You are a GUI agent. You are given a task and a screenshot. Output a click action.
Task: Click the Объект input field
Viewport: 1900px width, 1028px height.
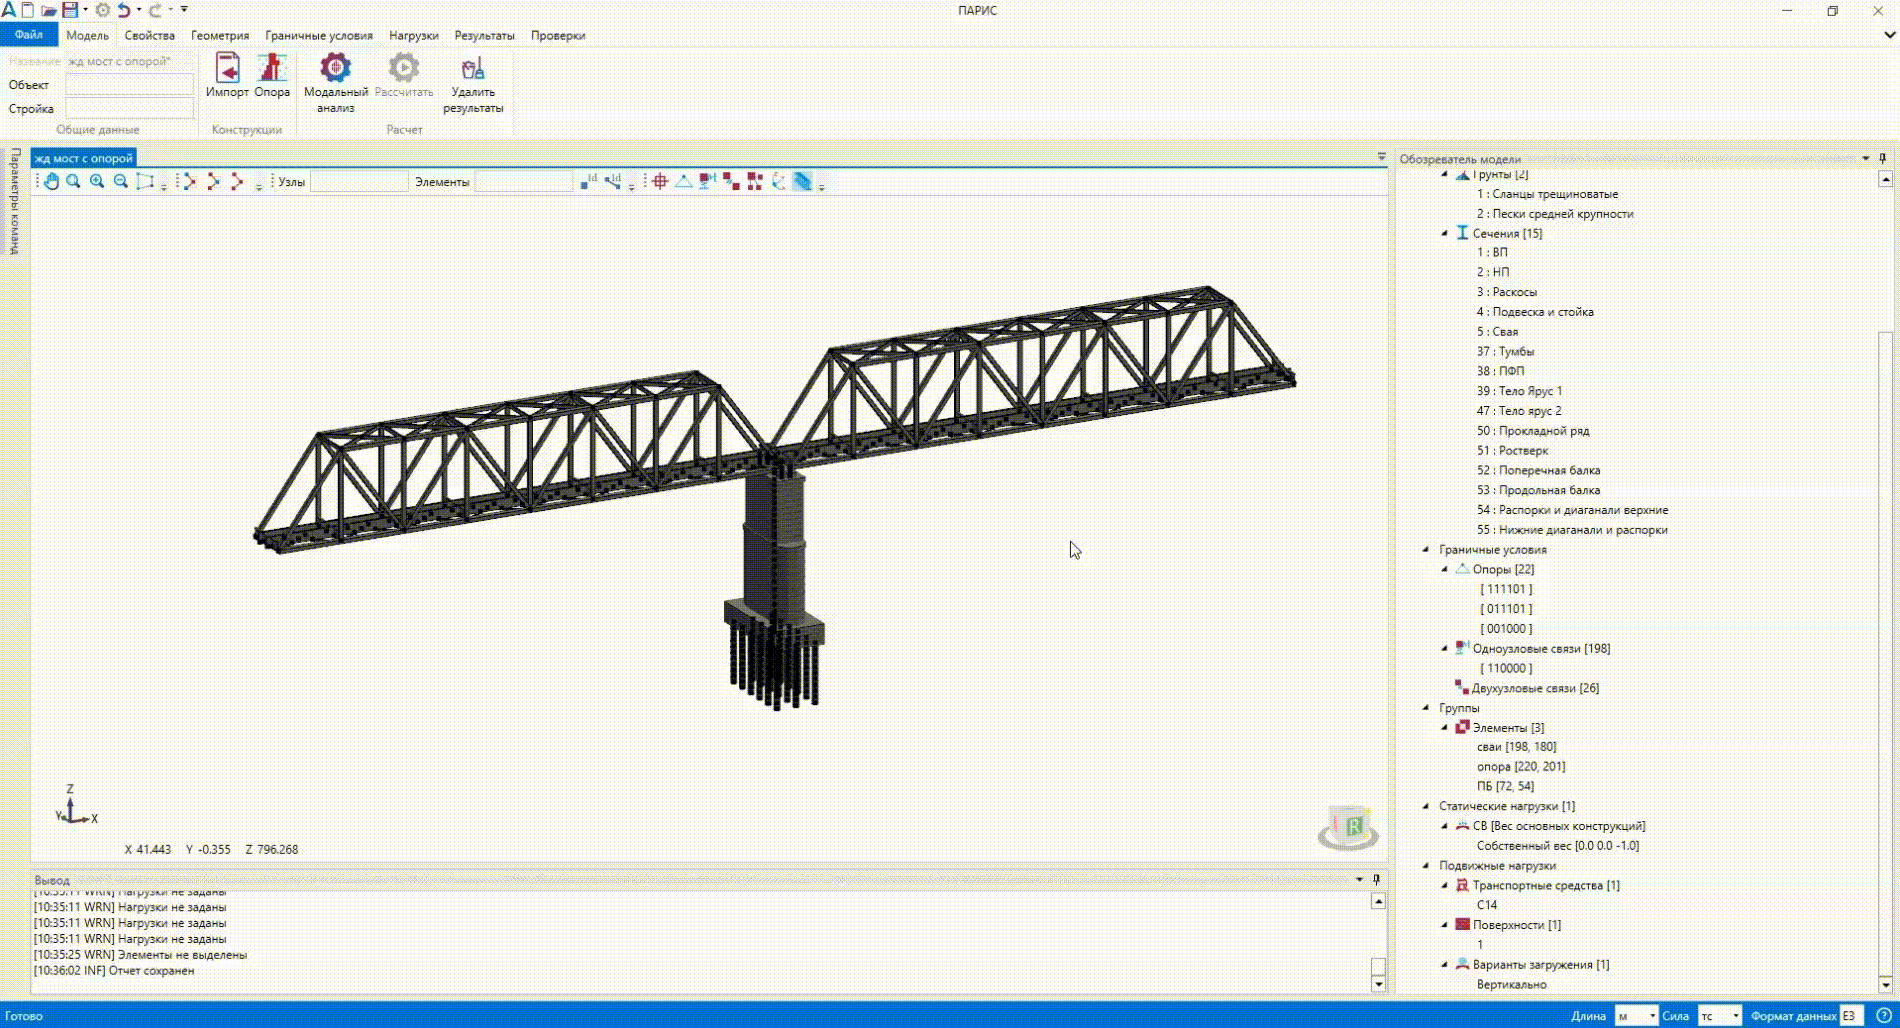pos(129,85)
